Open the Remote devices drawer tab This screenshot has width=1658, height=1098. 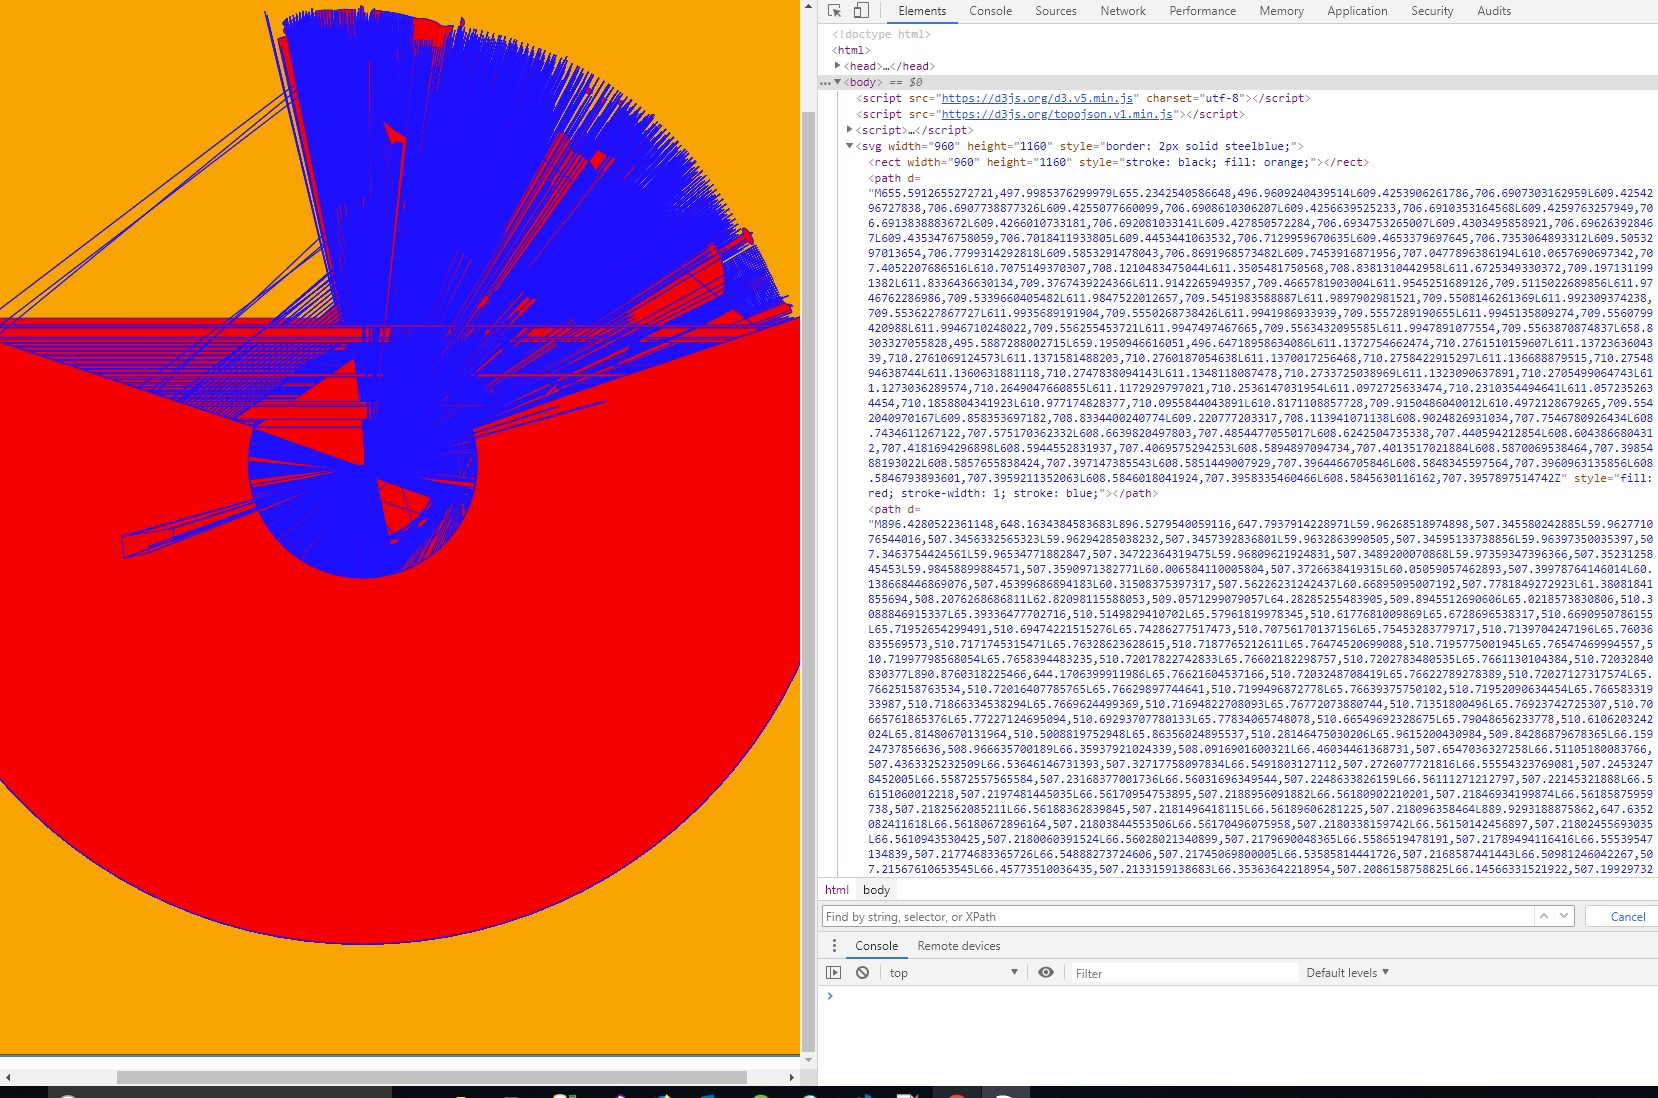point(959,946)
